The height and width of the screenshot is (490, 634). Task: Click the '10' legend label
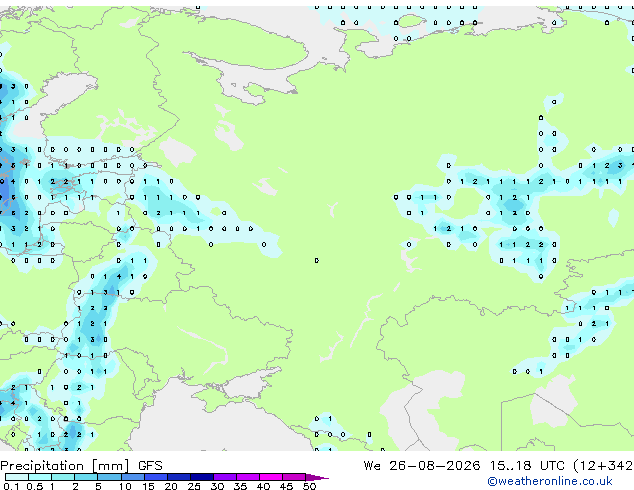pyautogui.click(x=125, y=486)
